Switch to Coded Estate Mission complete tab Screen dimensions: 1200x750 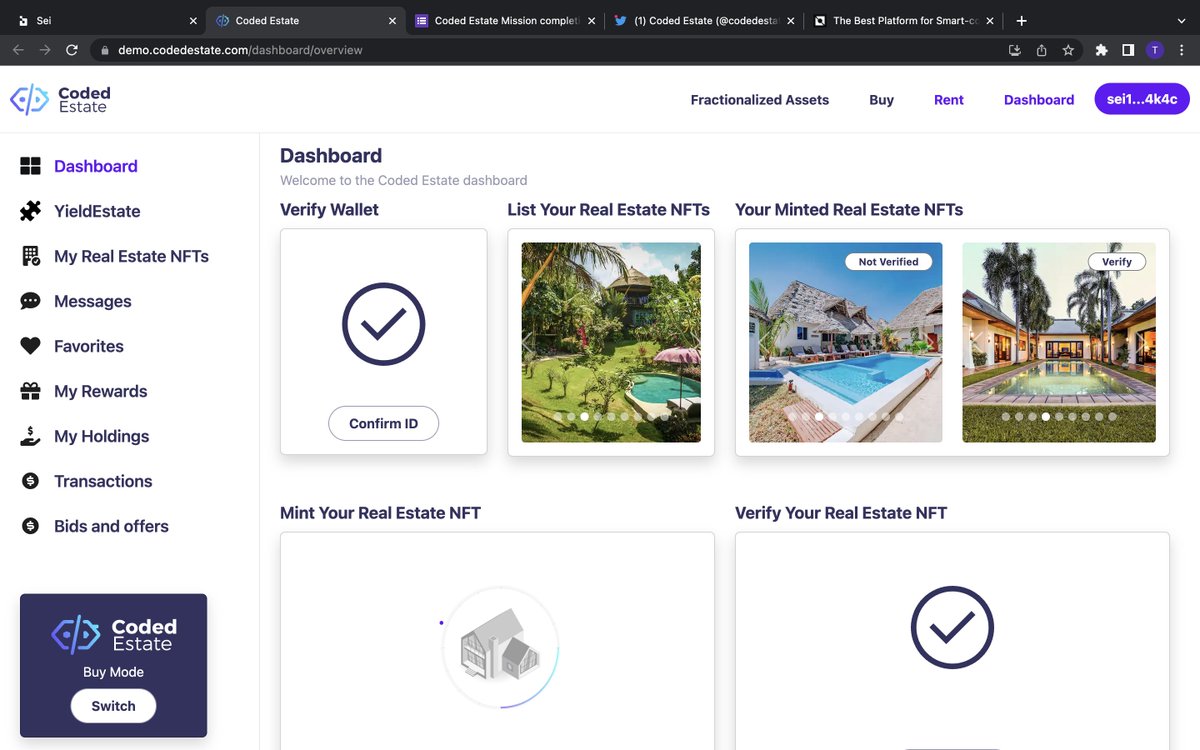coord(505,20)
